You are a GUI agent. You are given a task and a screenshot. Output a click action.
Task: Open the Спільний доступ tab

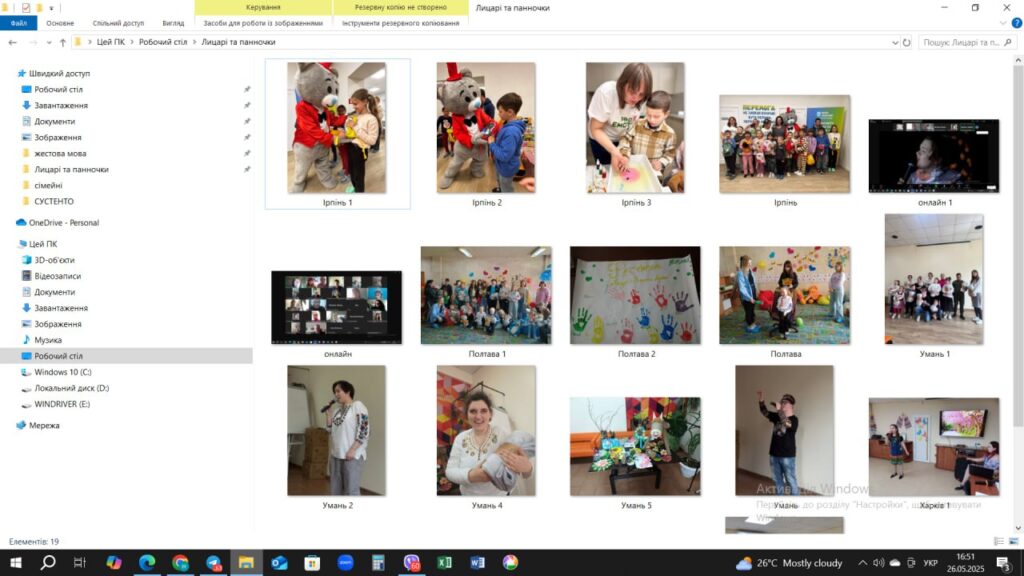118,23
